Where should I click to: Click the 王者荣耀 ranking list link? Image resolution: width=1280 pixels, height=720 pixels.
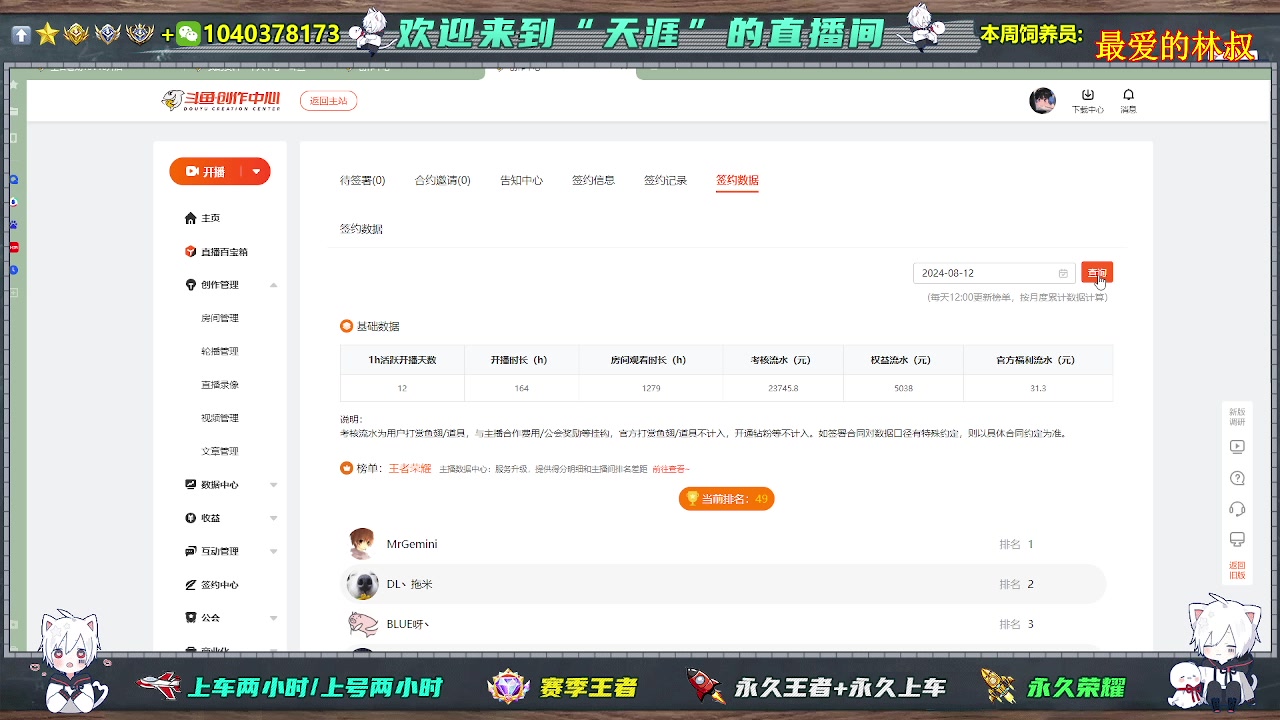410,468
